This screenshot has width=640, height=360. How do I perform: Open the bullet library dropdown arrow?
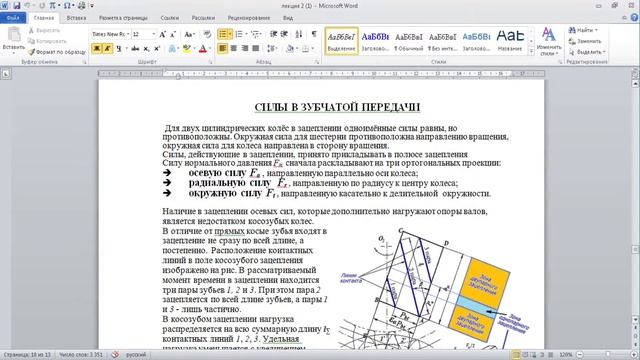230,34
